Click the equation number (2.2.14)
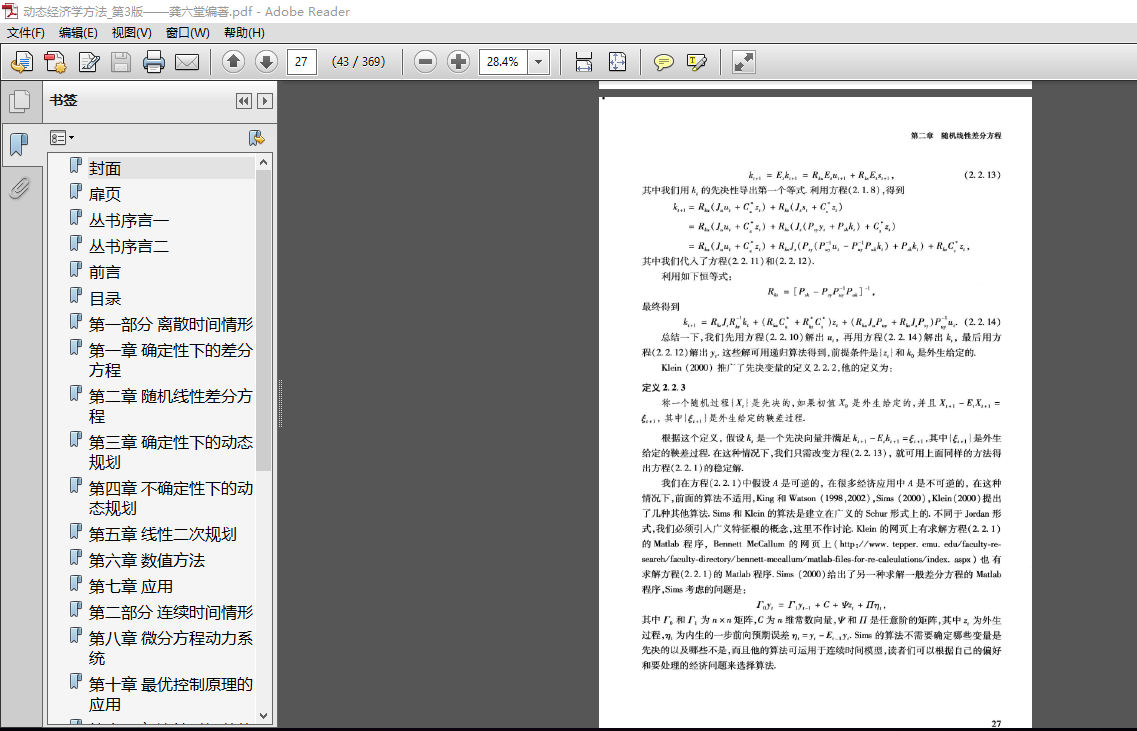1137x731 pixels. (983, 321)
